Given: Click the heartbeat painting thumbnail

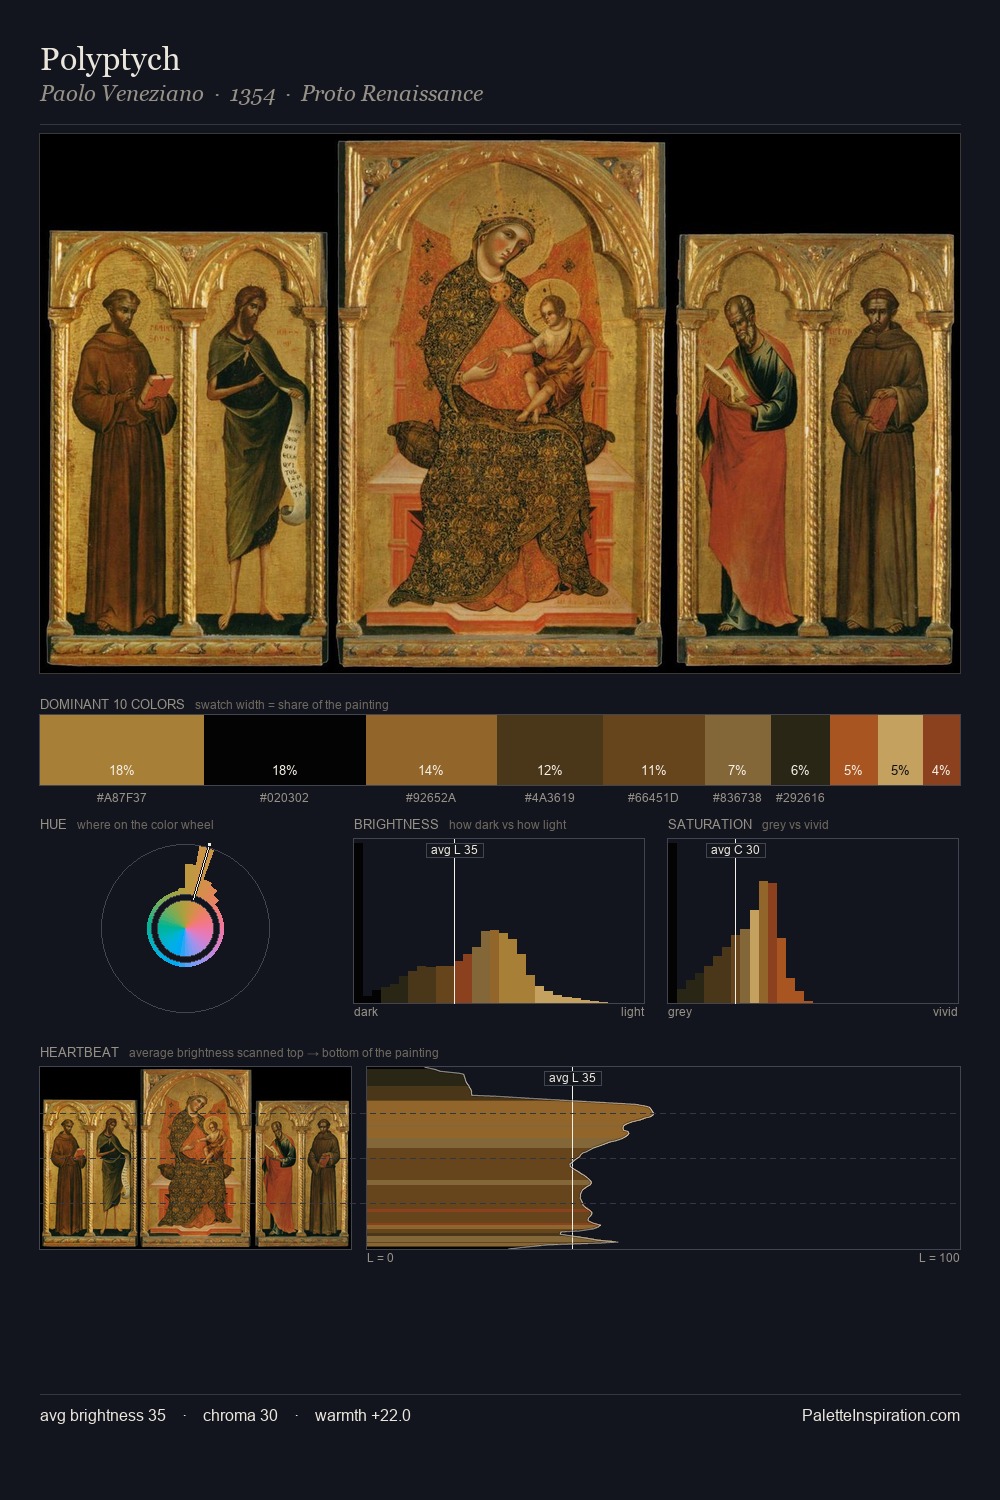Looking at the screenshot, I should click(196, 1158).
